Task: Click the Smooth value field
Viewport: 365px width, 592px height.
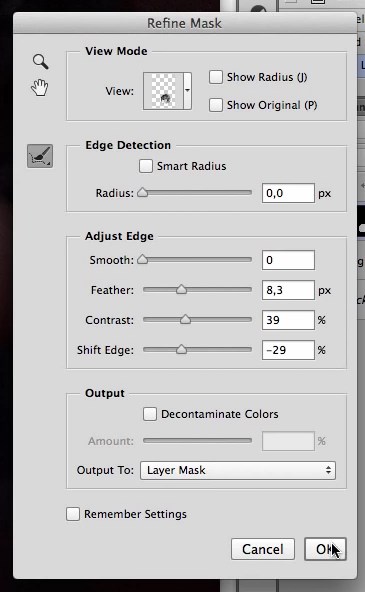Action: pos(288,260)
